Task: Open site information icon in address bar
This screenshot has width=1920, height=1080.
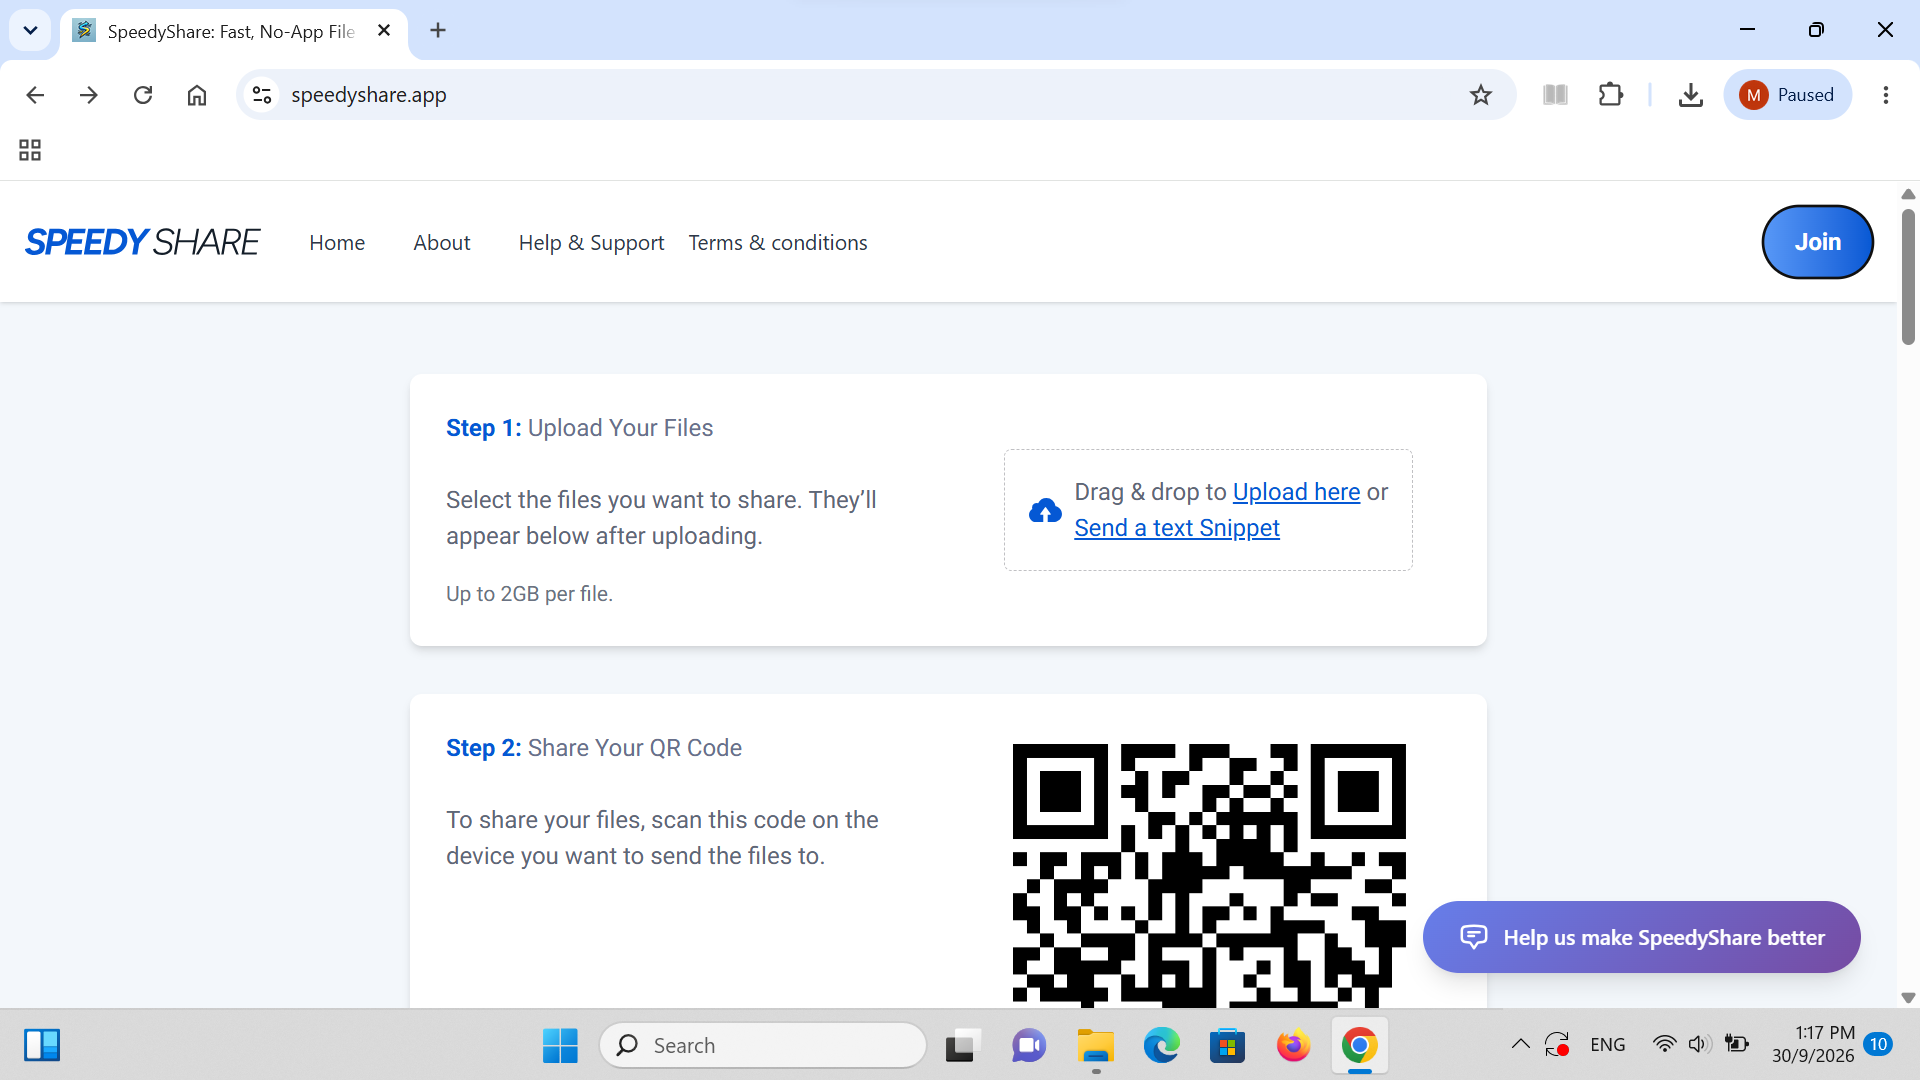Action: (x=262, y=95)
